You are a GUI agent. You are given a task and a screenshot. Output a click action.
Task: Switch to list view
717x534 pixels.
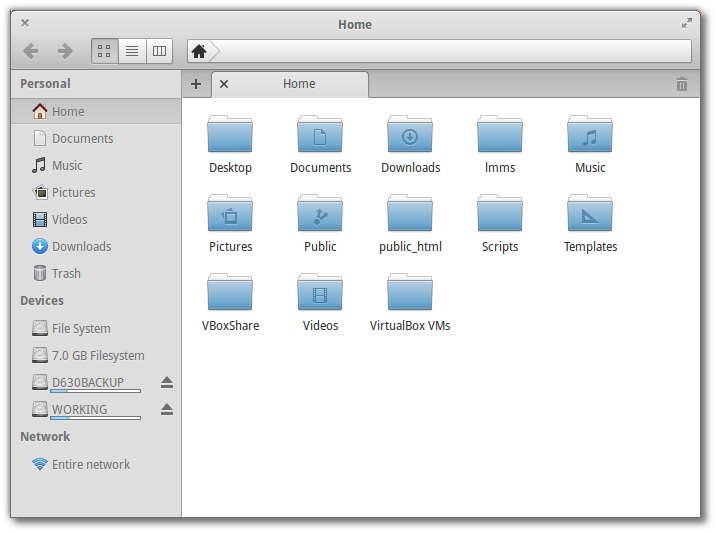click(x=132, y=51)
